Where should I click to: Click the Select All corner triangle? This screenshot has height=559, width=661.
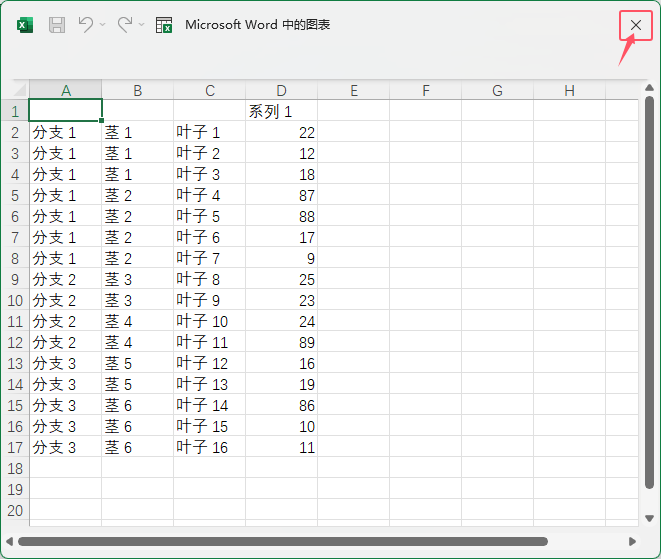19,90
